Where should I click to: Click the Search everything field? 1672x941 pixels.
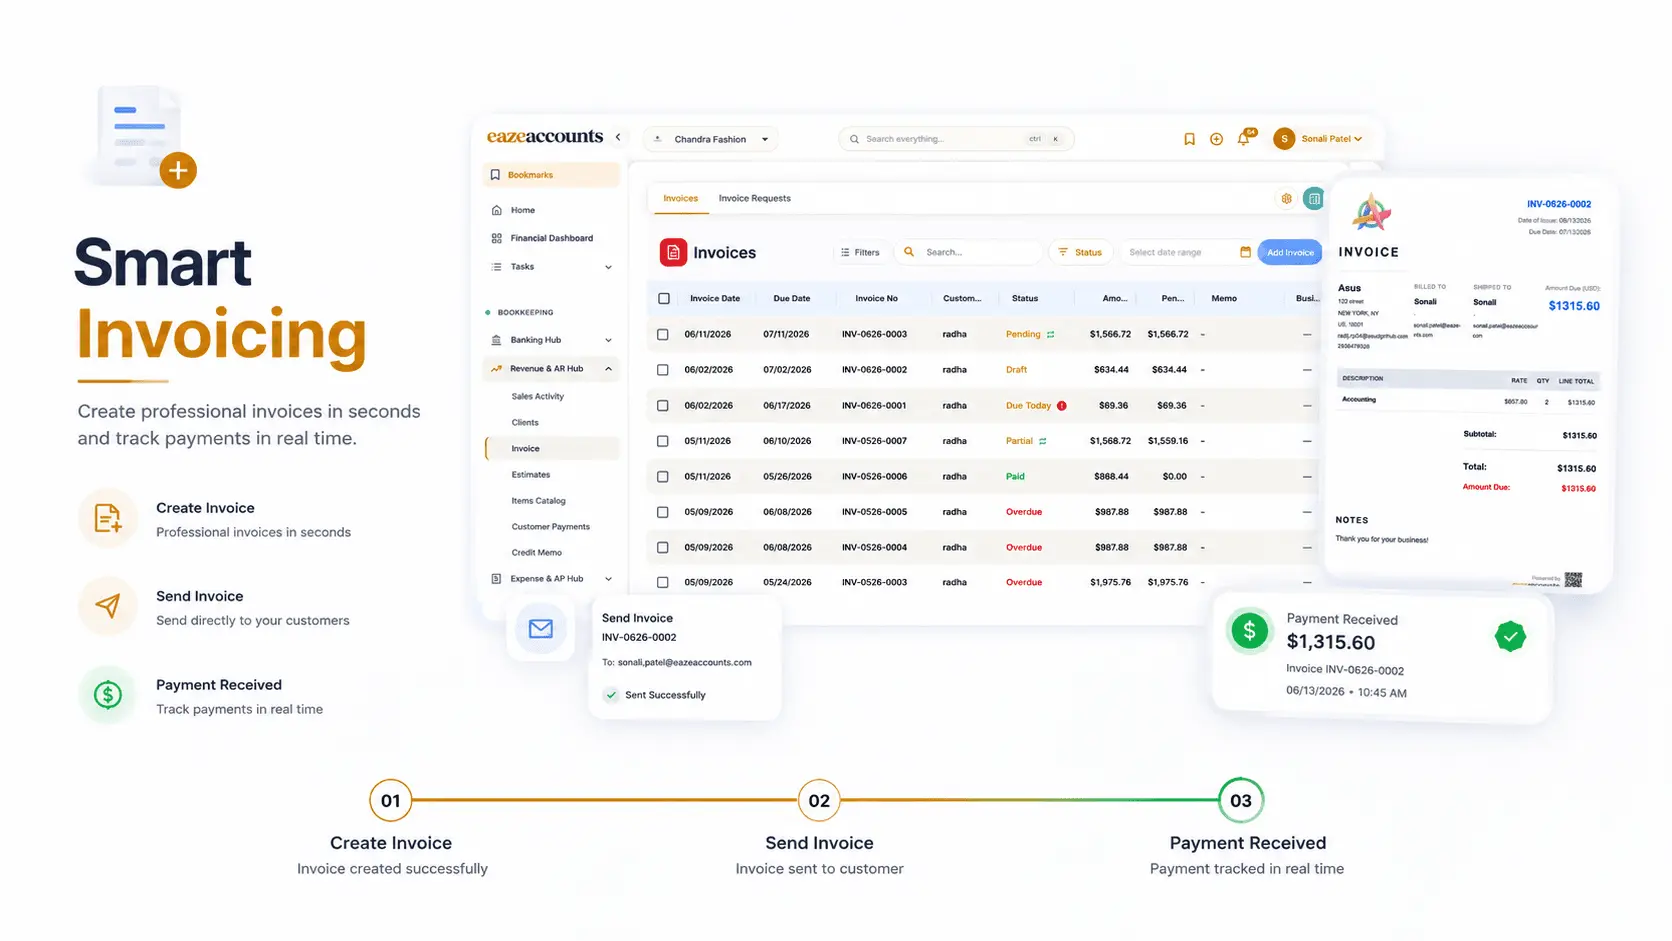point(956,139)
